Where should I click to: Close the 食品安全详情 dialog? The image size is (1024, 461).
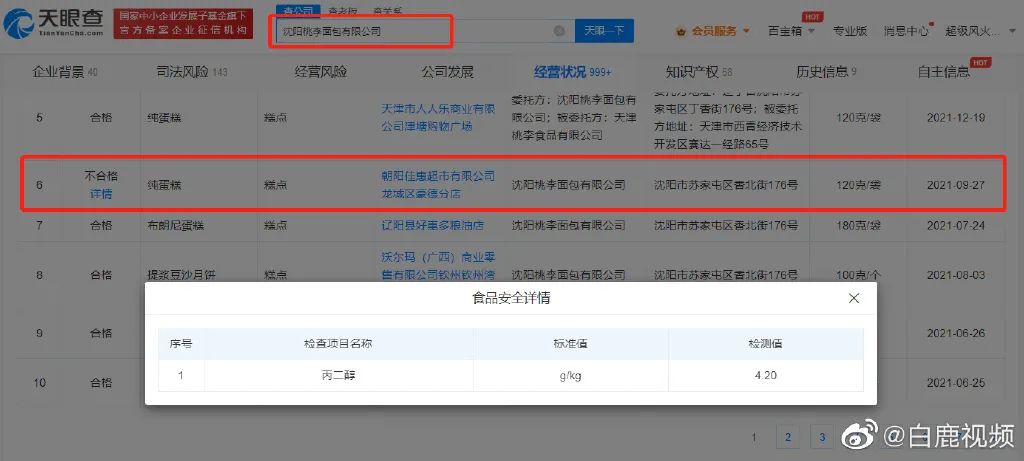[x=854, y=298]
